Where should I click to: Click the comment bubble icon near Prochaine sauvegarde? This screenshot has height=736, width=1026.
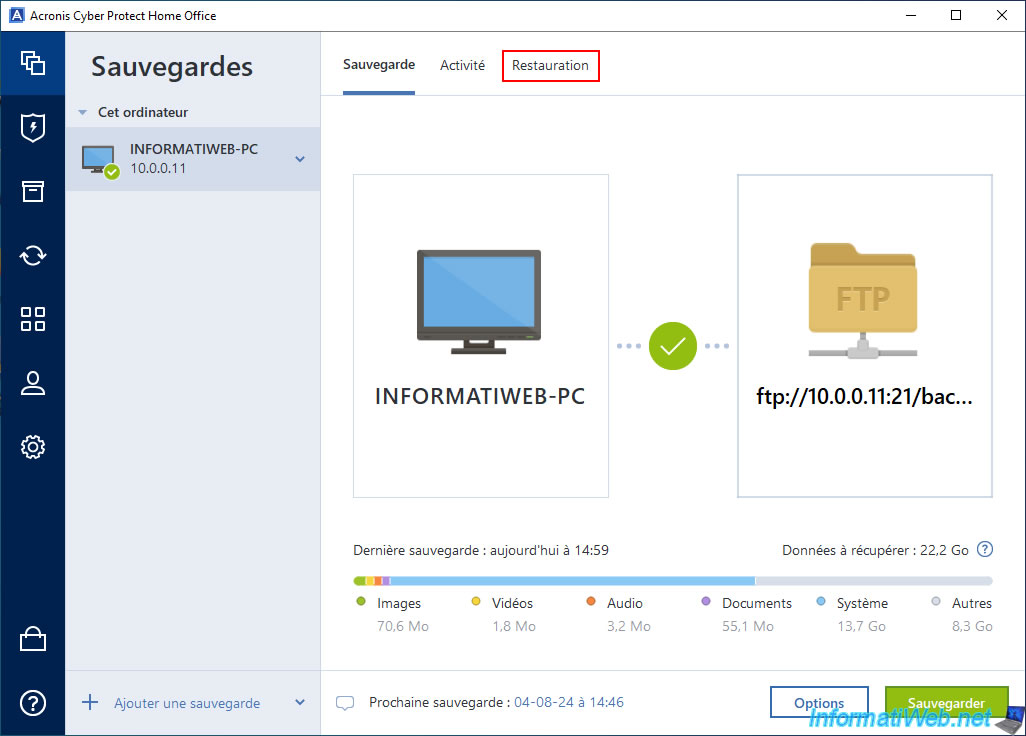click(x=345, y=703)
